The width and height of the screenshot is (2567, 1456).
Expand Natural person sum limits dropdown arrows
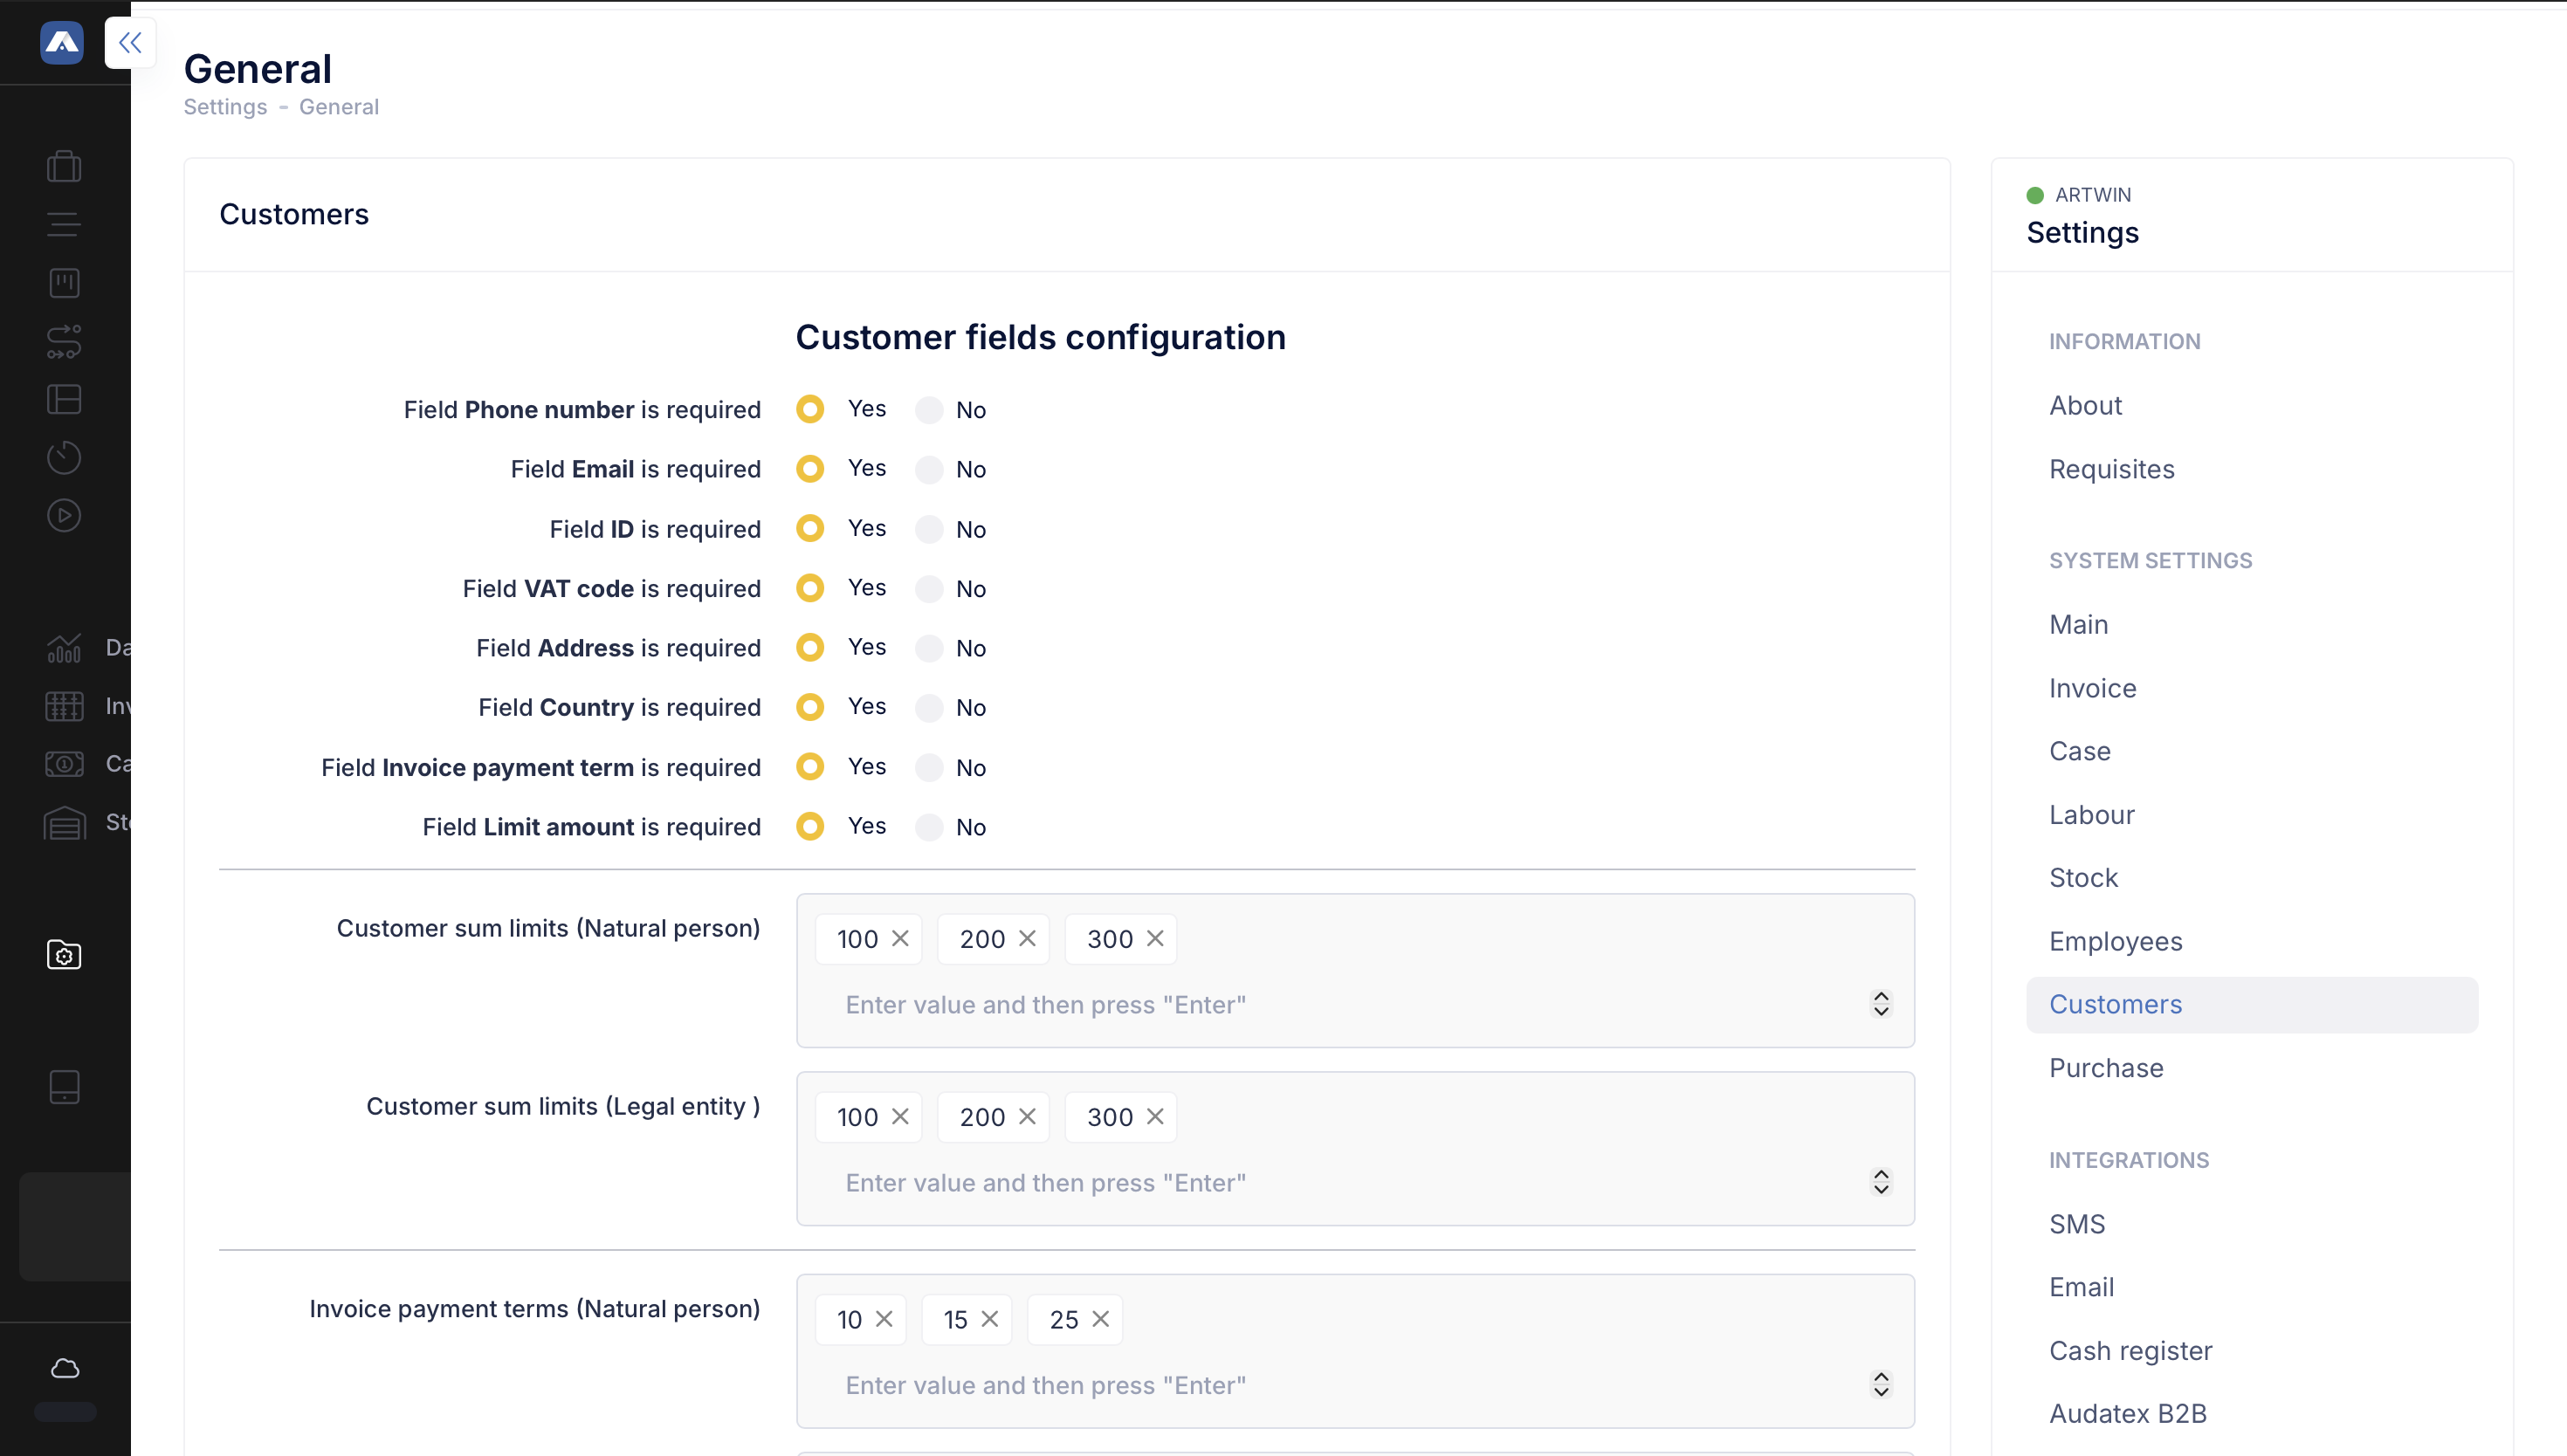point(1881,1004)
